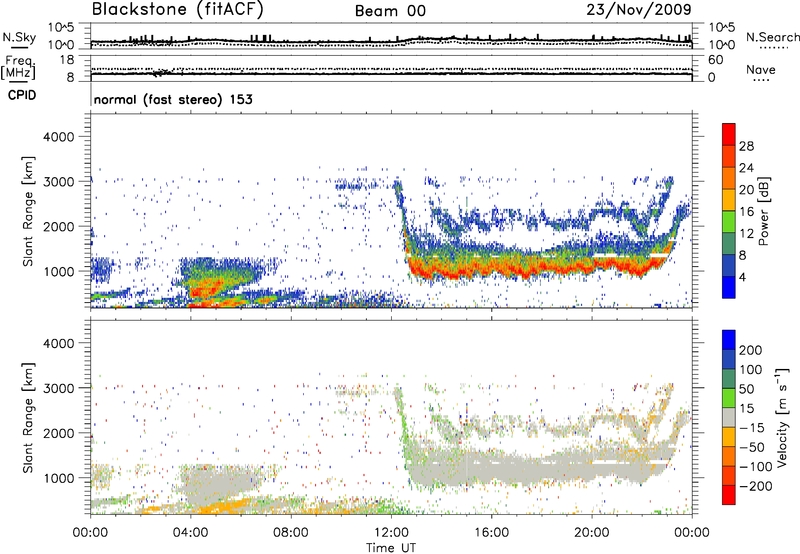Click the 'CPID' row label
The height and width of the screenshot is (554, 800).
[22, 95]
